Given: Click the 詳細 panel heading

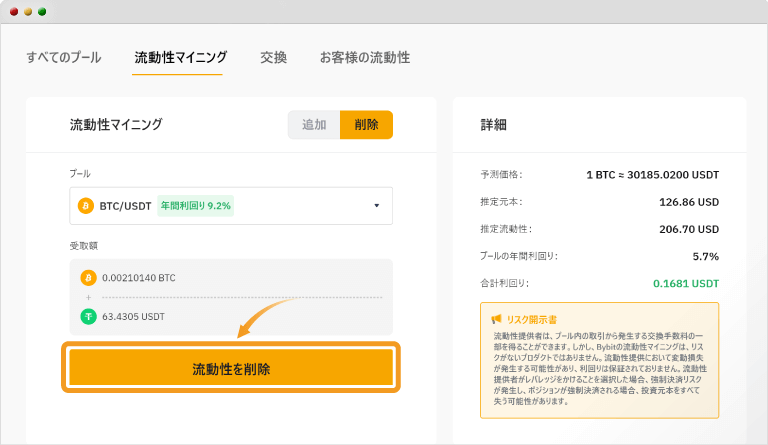Looking at the screenshot, I should point(493,125).
